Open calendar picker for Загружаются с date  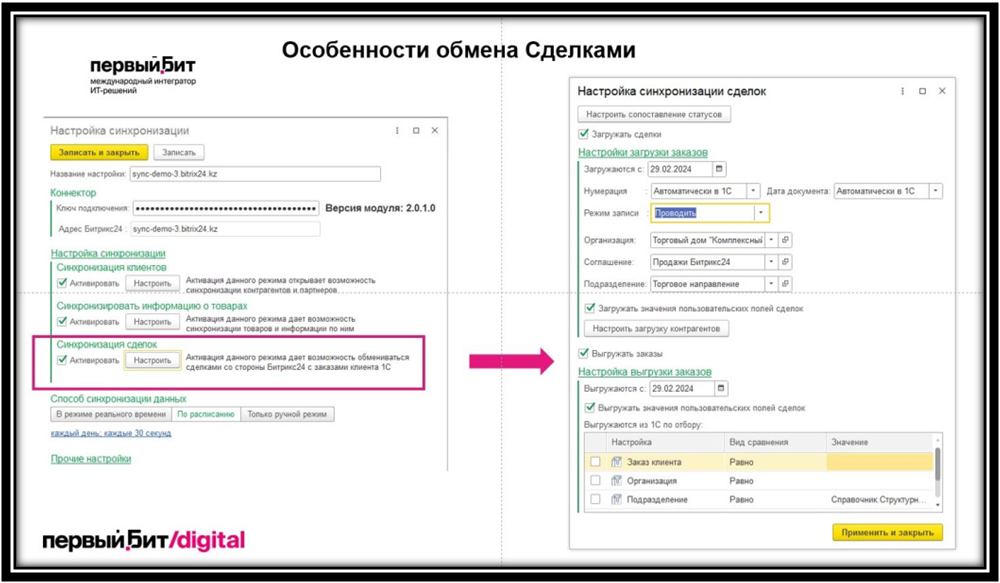tap(719, 169)
